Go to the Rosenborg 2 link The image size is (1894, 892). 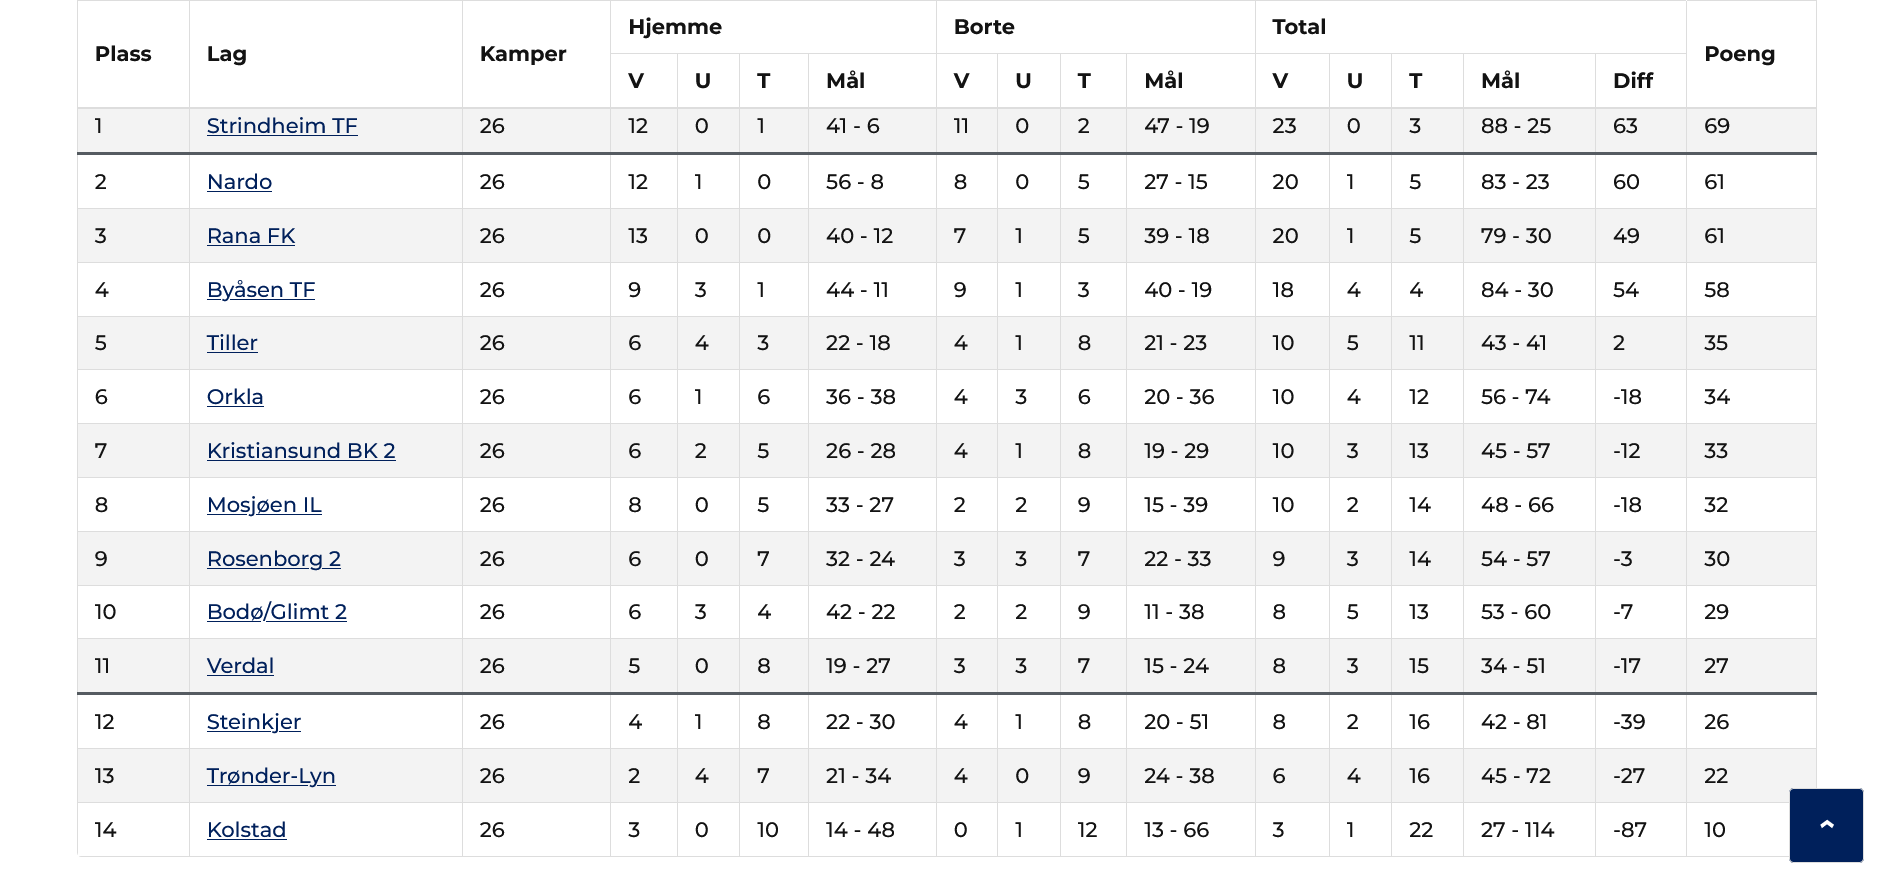click(x=274, y=559)
